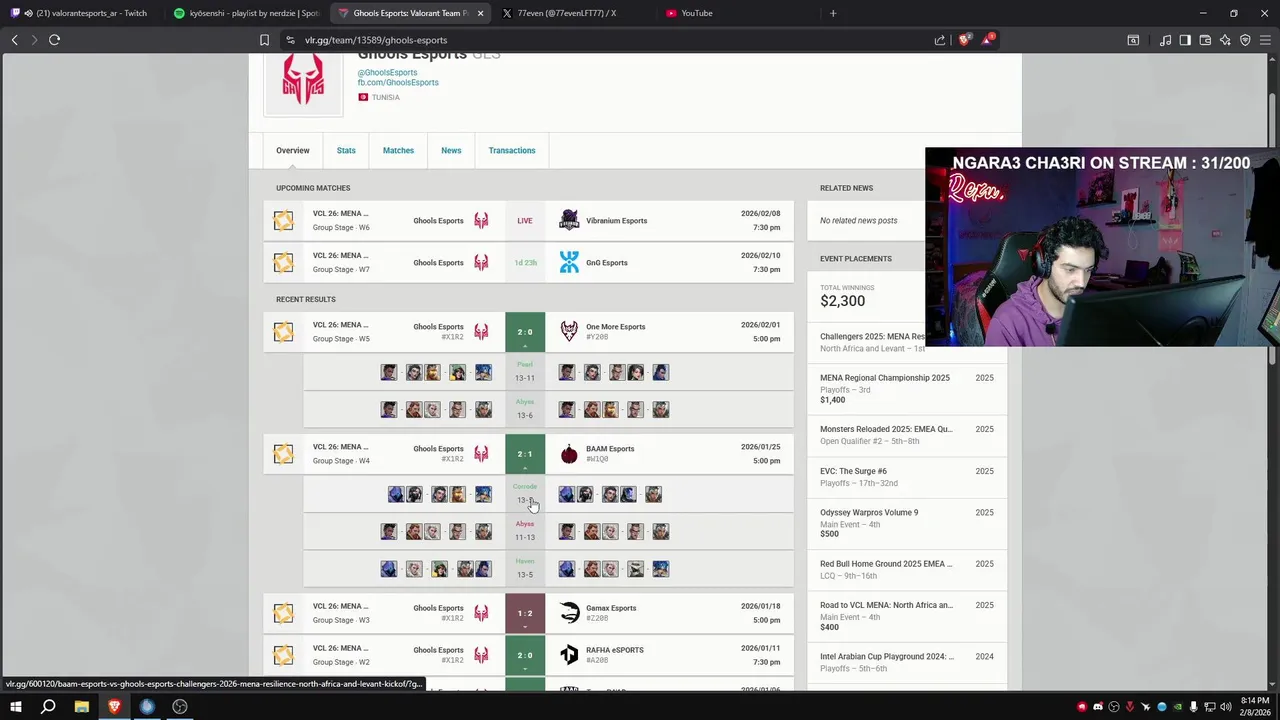Image resolution: width=1280 pixels, height=720 pixels.
Task: Open the Abyss 13-6 map result
Action: tap(548, 409)
